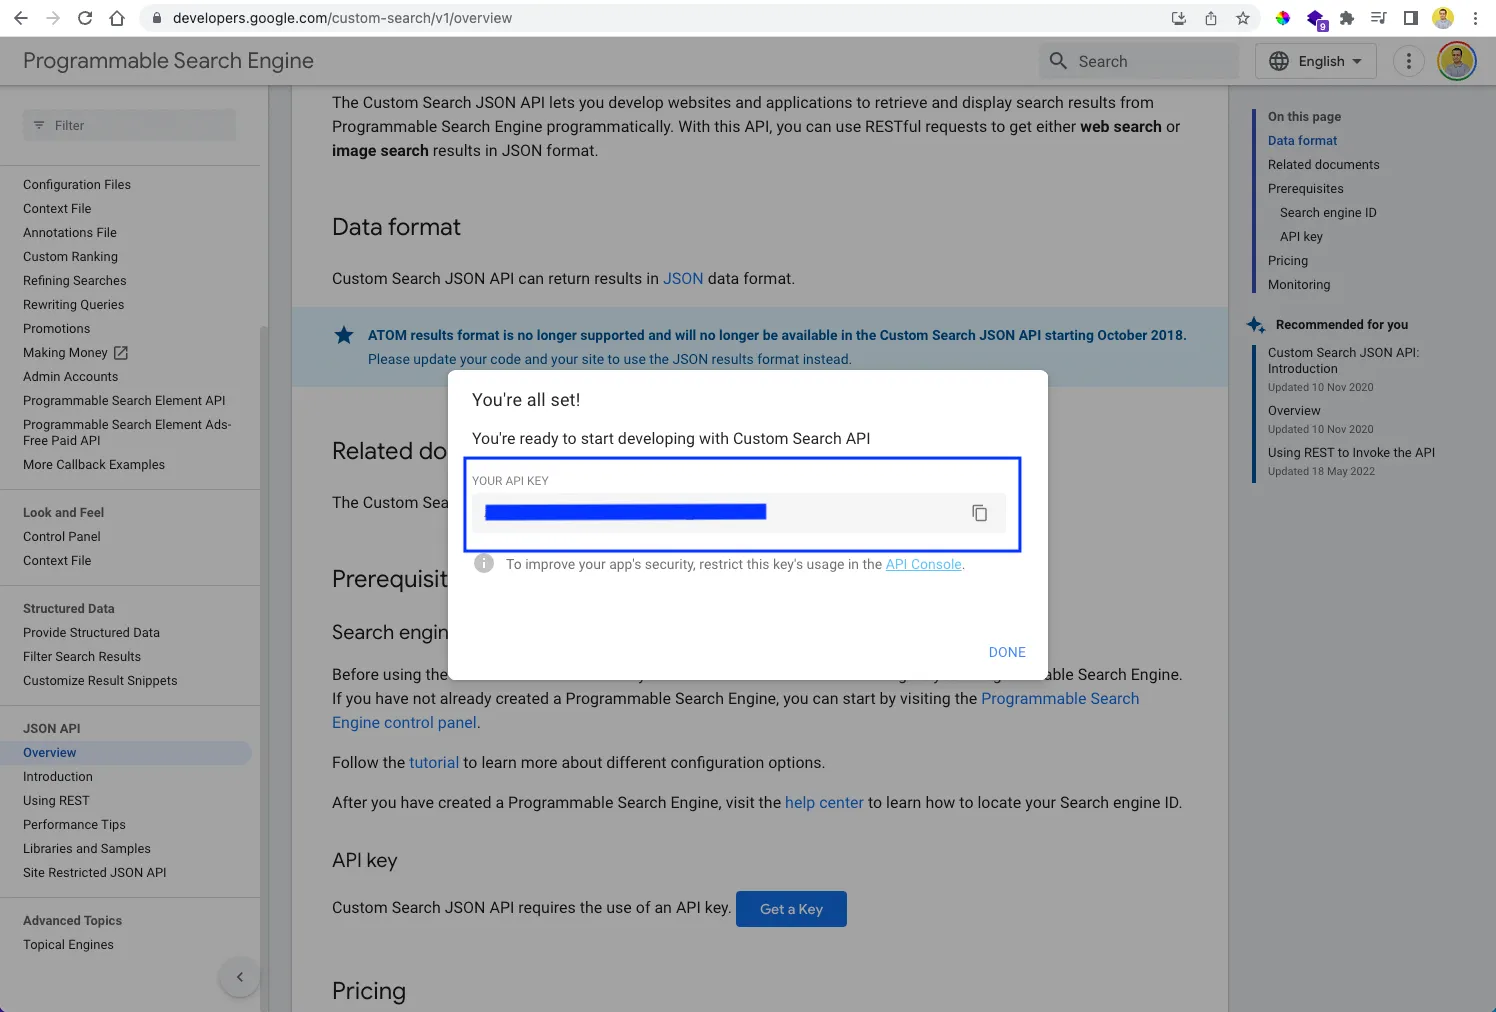Open Site Restricted JSON API
The width and height of the screenshot is (1496, 1012).
click(95, 873)
